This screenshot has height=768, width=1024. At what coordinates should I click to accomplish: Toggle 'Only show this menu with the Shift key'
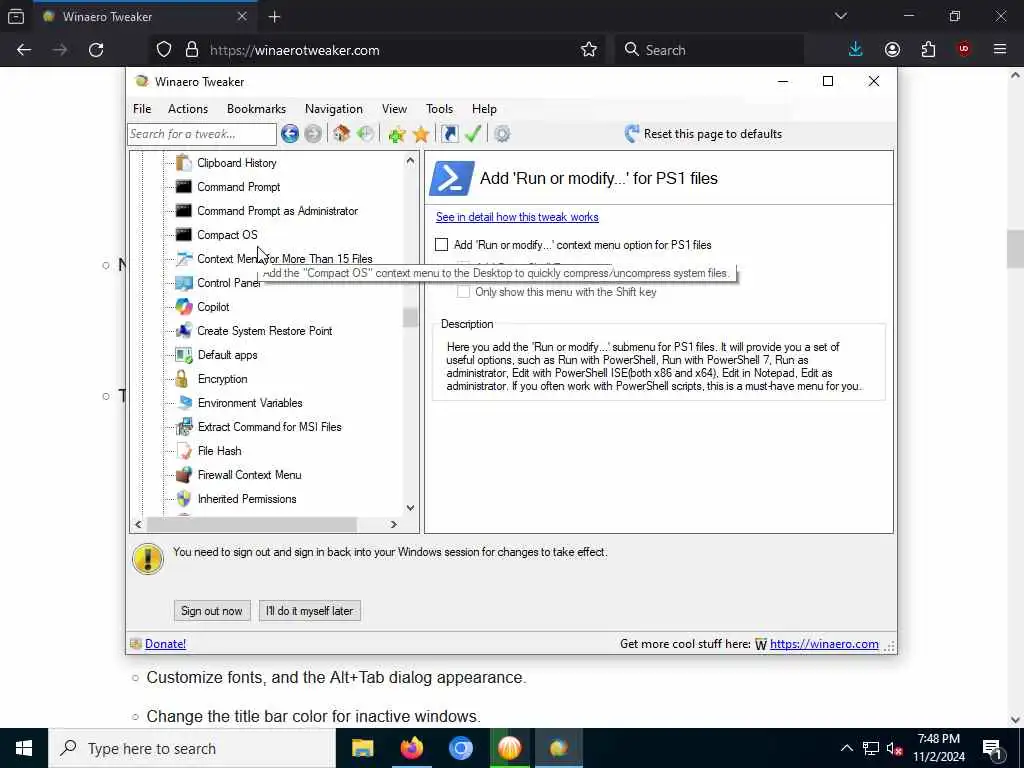pyautogui.click(x=463, y=292)
